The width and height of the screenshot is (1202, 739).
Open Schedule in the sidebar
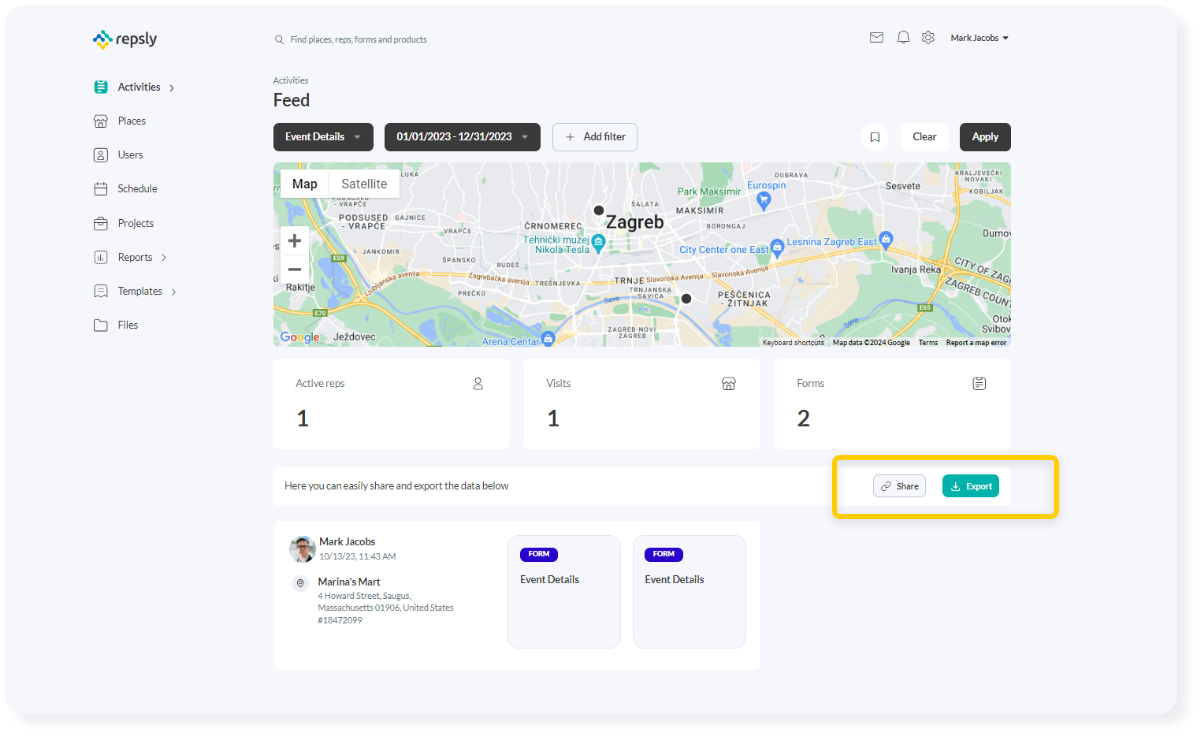(x=137, y=189)
